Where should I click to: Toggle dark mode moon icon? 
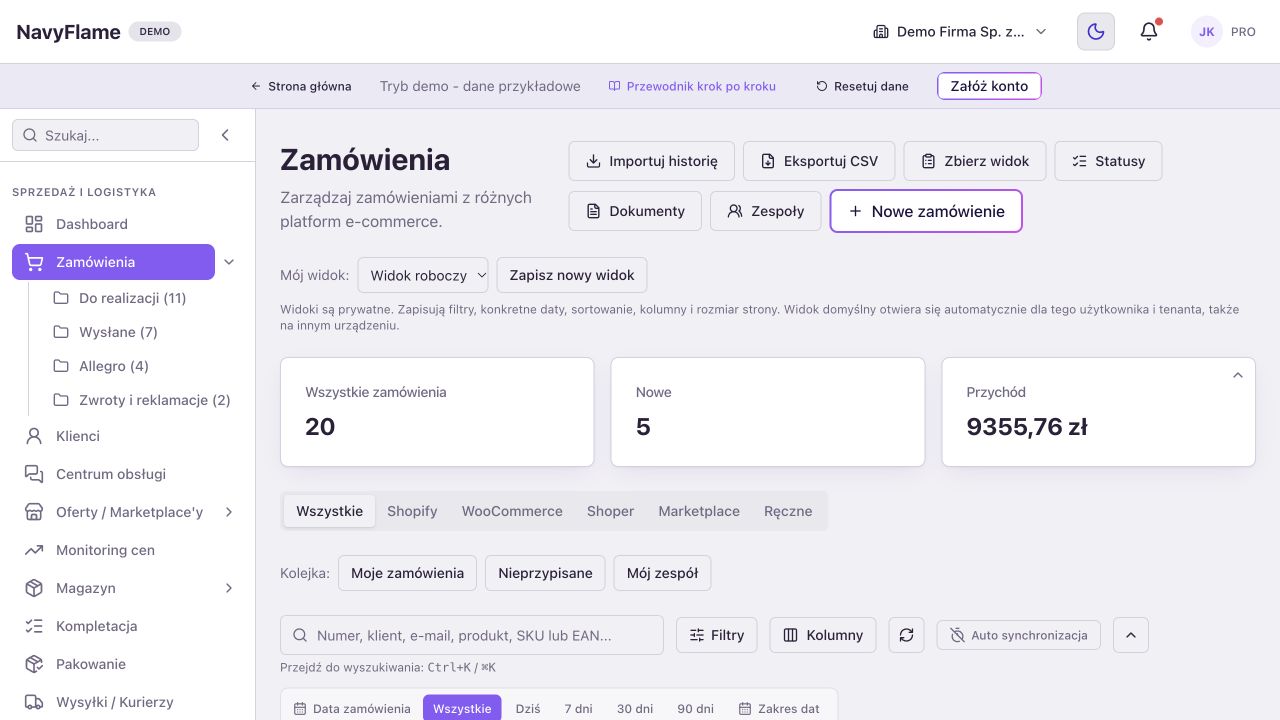(x=1096, y=32)
